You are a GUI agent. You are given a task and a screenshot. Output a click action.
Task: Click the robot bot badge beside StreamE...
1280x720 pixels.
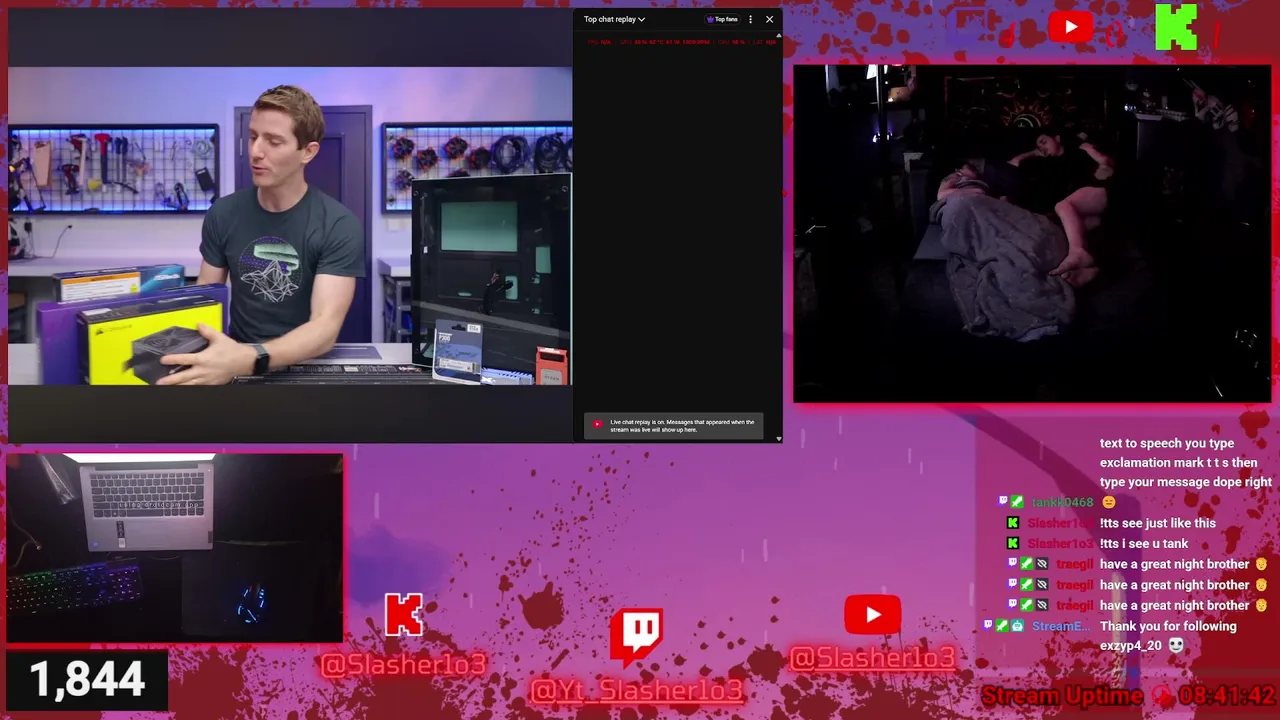[1017, 626]
